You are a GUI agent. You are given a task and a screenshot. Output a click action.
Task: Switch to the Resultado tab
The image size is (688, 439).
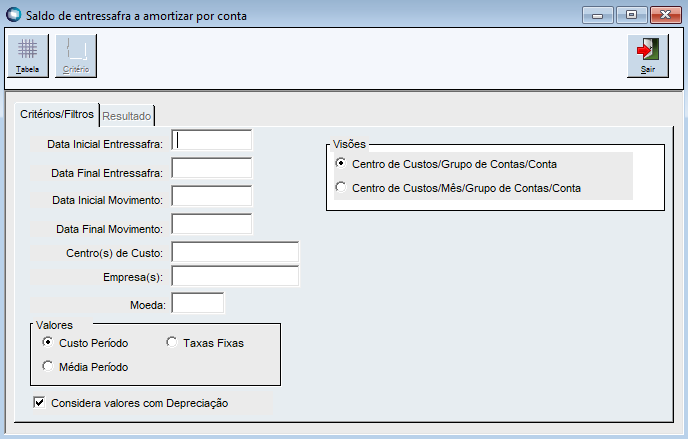[127, 116]
